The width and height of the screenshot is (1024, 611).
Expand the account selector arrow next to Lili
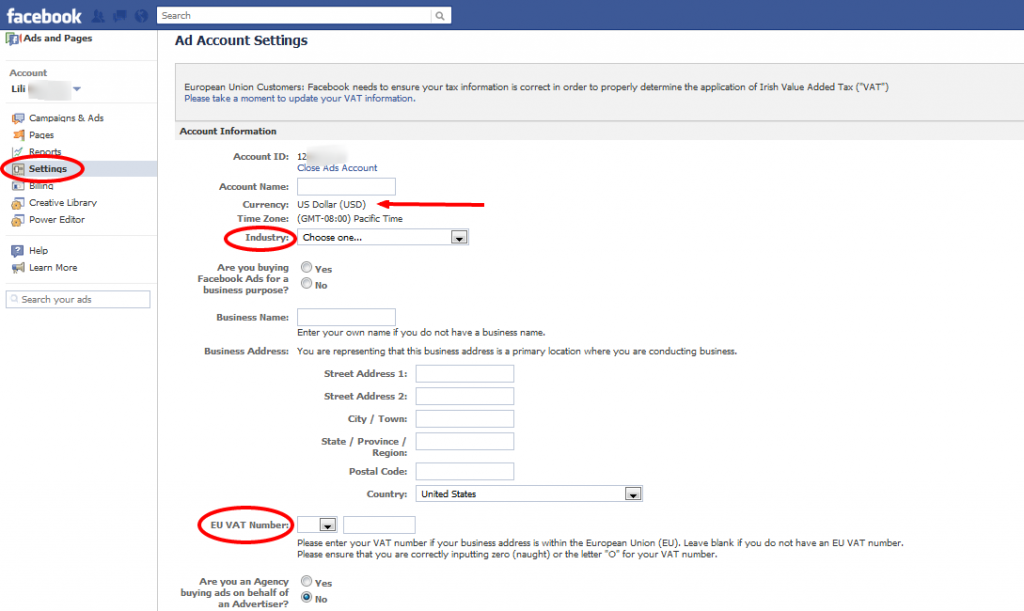pos(77,89)
